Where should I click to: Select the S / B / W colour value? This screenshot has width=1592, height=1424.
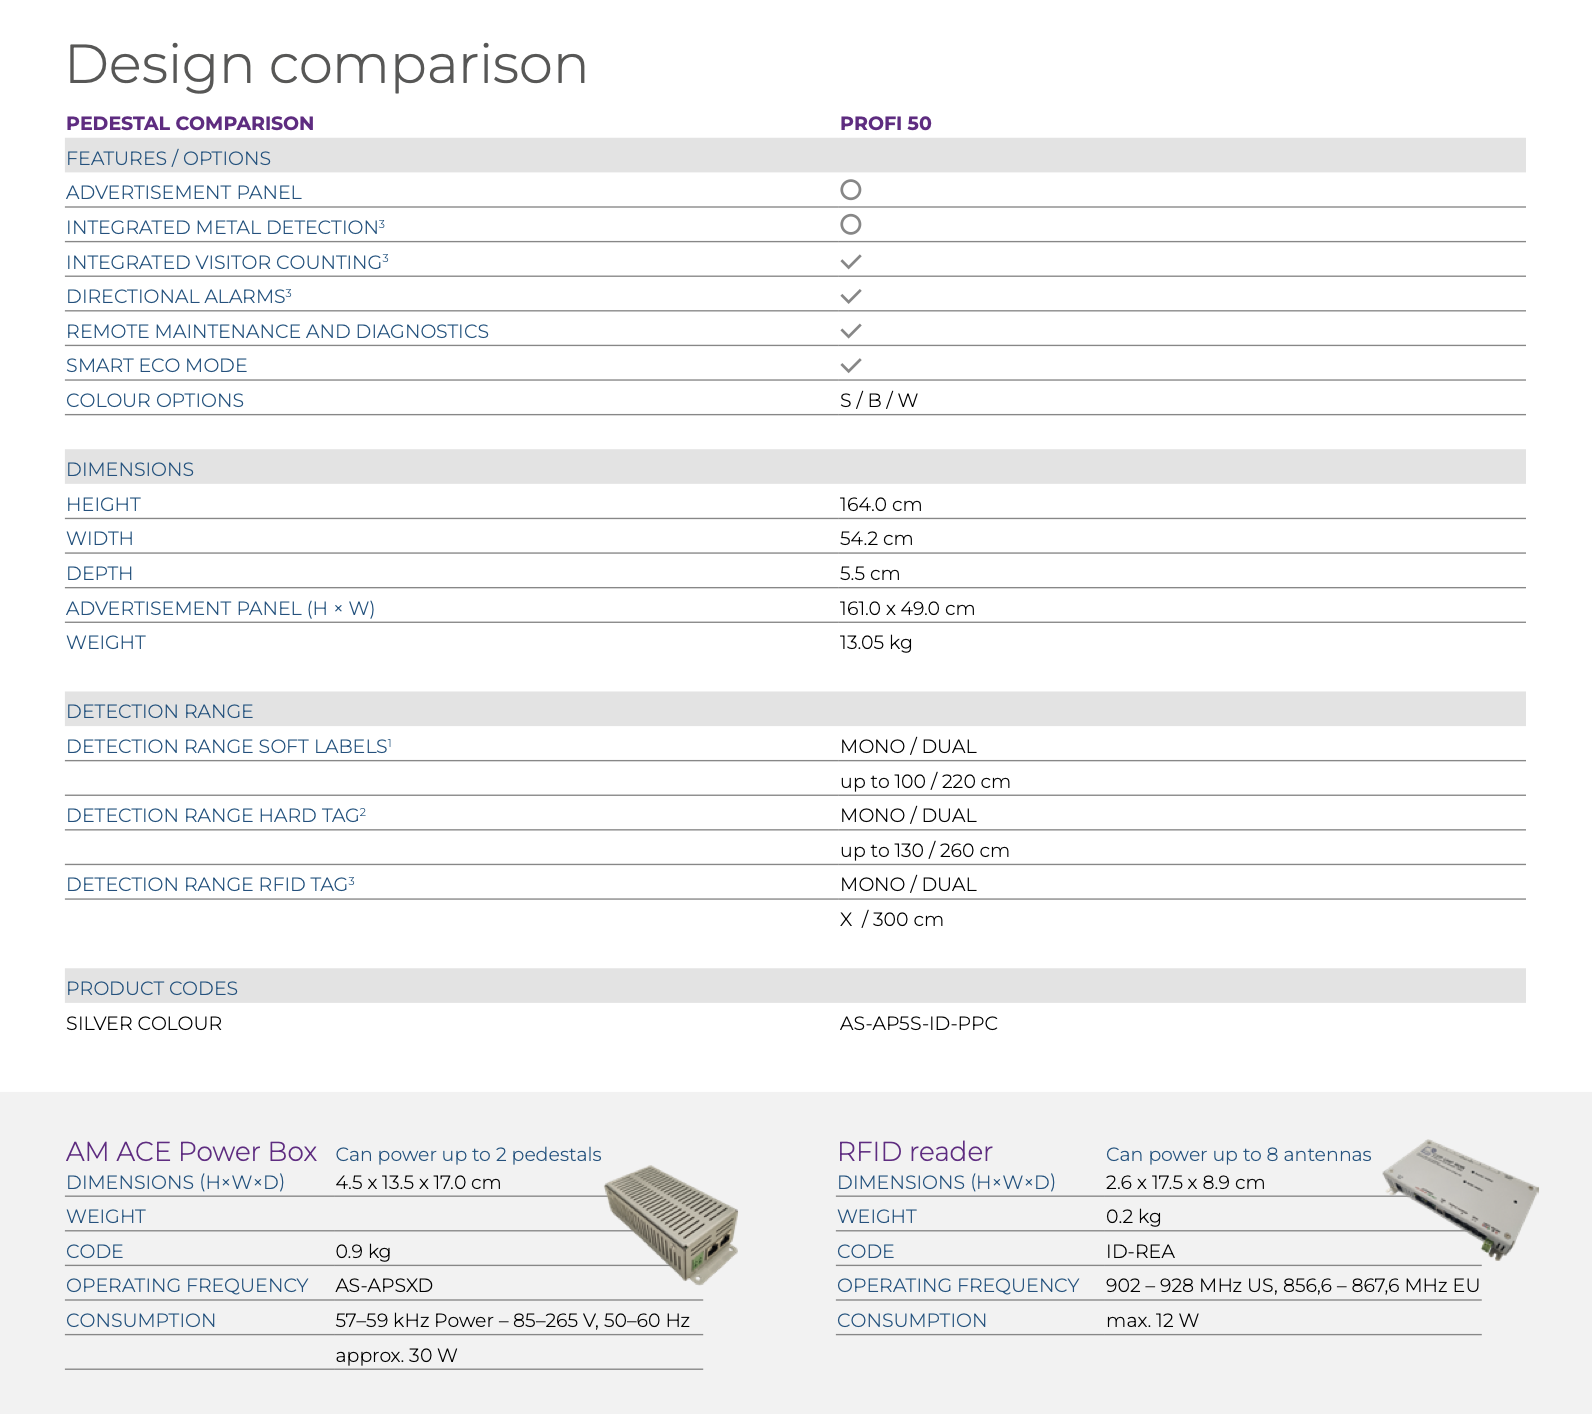tap(879, 400)
